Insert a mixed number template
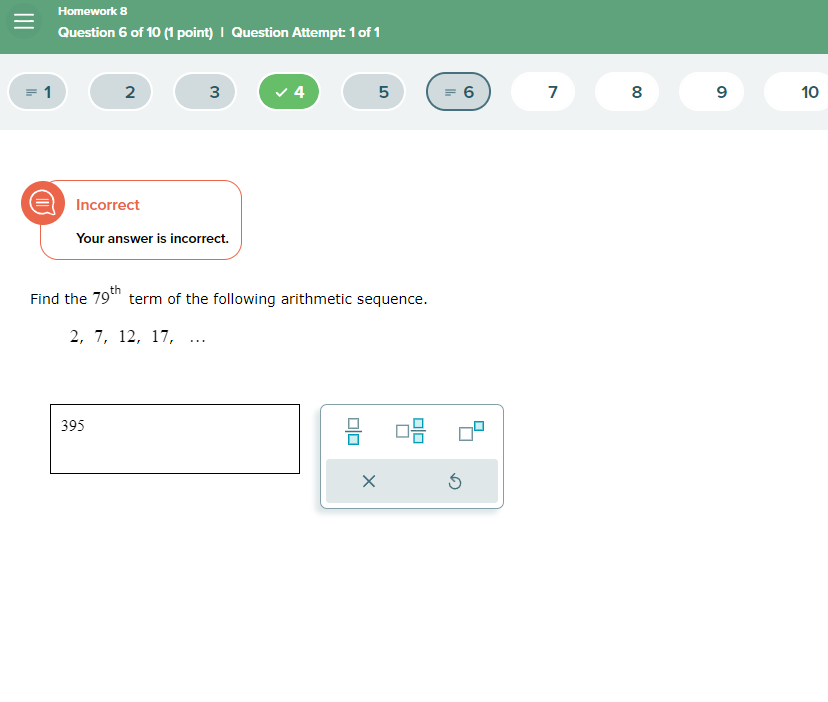The image size is (828, 702). 410,431
